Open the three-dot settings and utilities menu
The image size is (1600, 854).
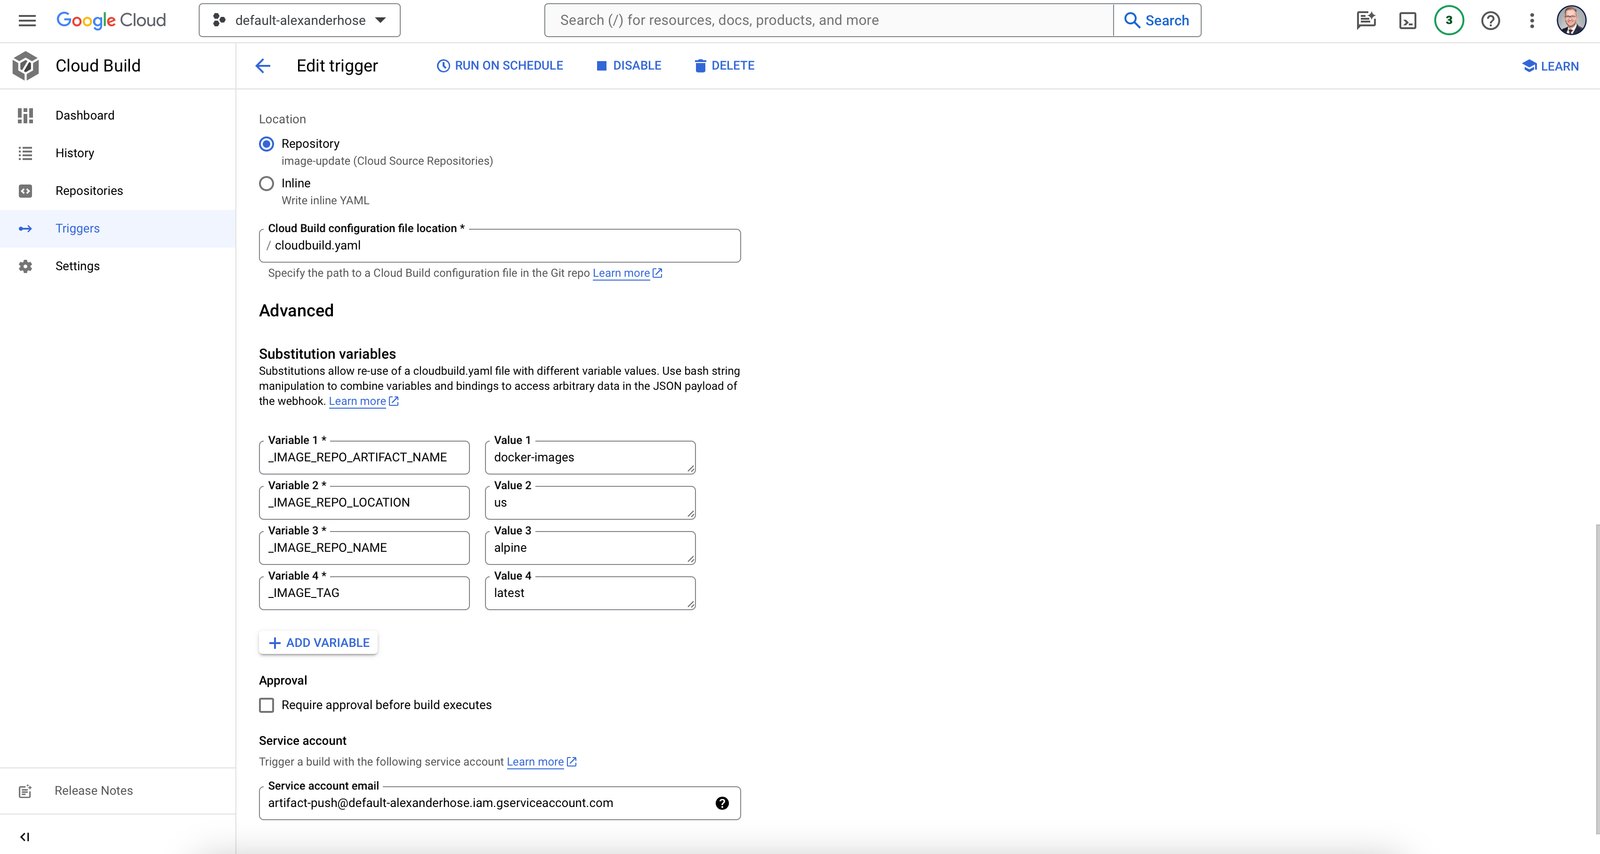[x=1532, y=20]
